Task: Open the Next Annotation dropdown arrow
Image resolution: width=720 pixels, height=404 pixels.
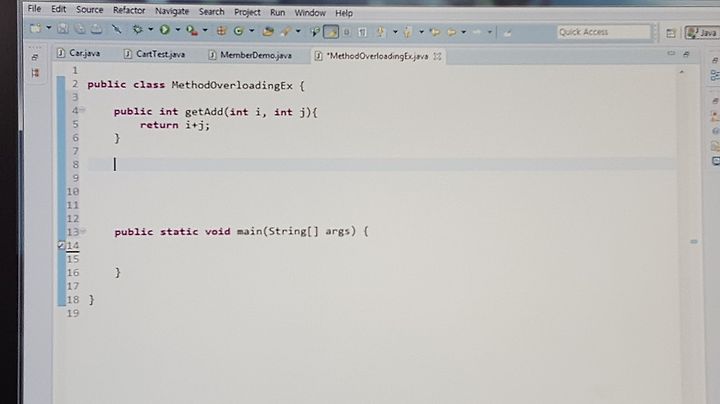Action: point(395,32)
